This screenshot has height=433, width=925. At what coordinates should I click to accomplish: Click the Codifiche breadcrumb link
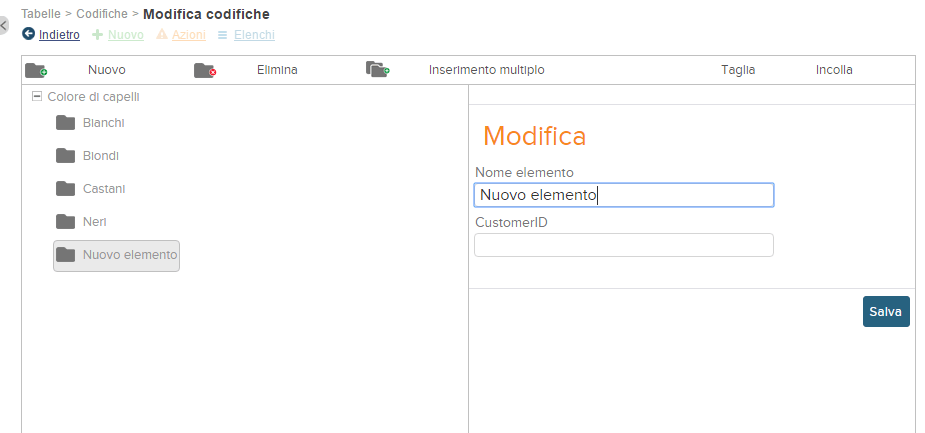(x=102, y=14)
